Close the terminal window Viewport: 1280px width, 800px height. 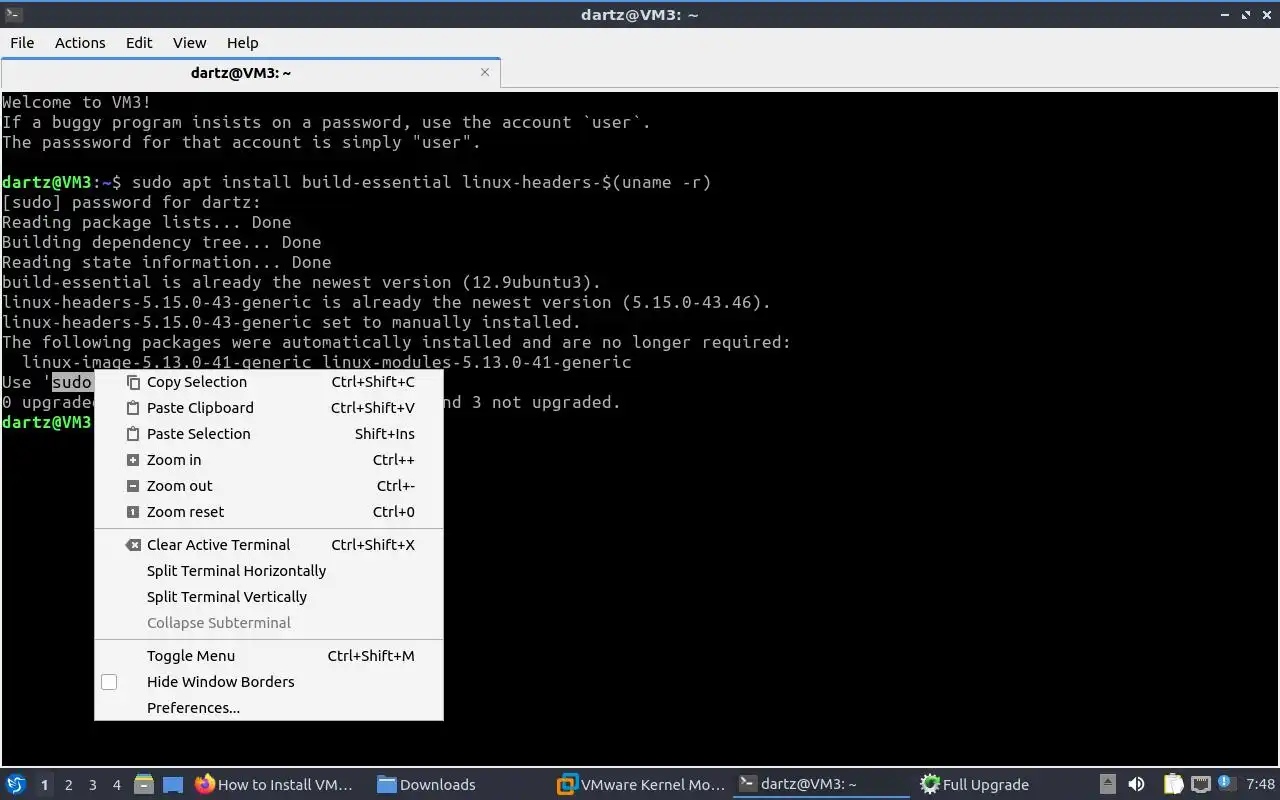1266,15
